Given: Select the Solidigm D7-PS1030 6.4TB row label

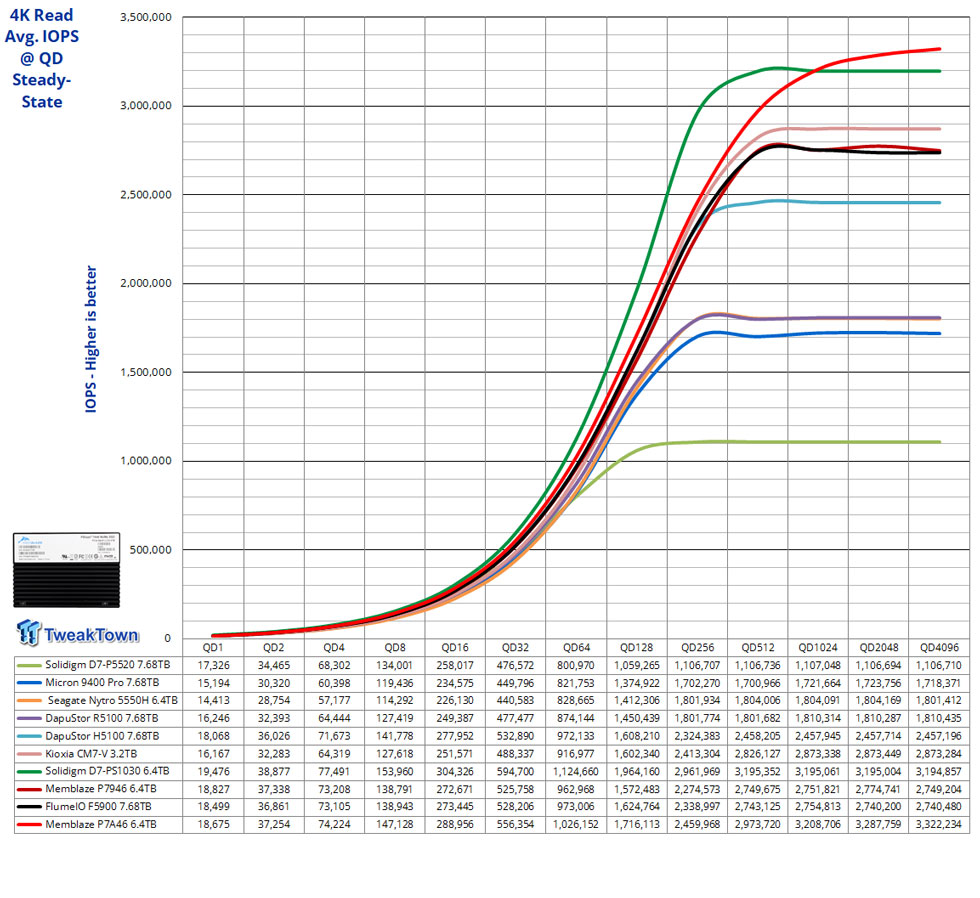Looking at the screenshot, I should tap(107, 771).
